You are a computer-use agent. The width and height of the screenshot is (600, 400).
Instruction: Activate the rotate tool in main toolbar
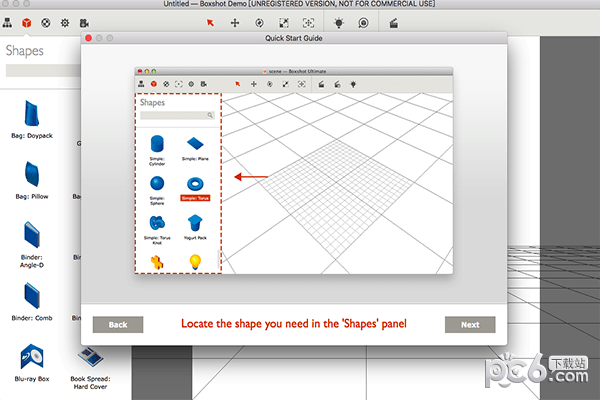(259, 23)
